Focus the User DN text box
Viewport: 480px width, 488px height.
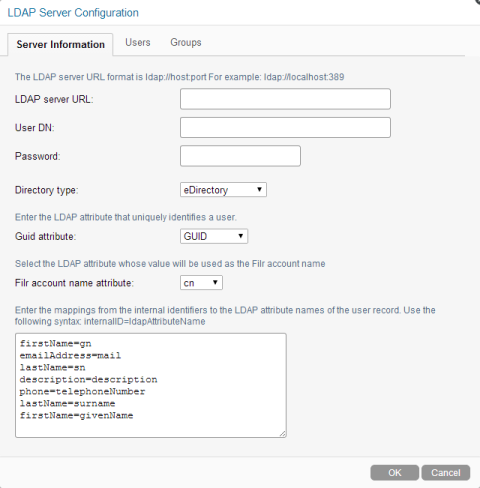click(x=285, y=127)
